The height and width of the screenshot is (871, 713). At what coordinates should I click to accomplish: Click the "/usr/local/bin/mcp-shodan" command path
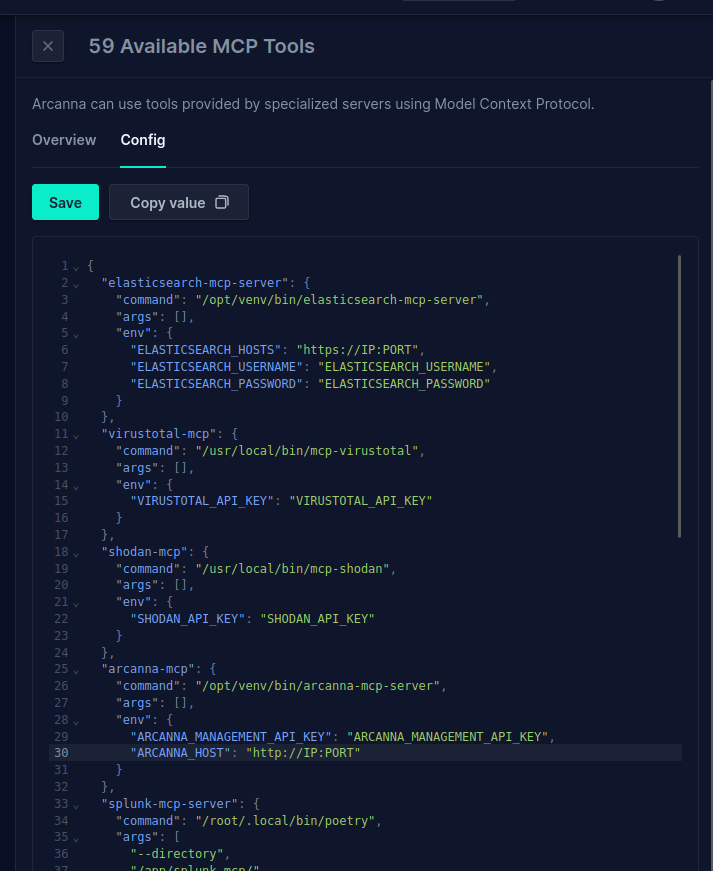click(x=292, y=569)
